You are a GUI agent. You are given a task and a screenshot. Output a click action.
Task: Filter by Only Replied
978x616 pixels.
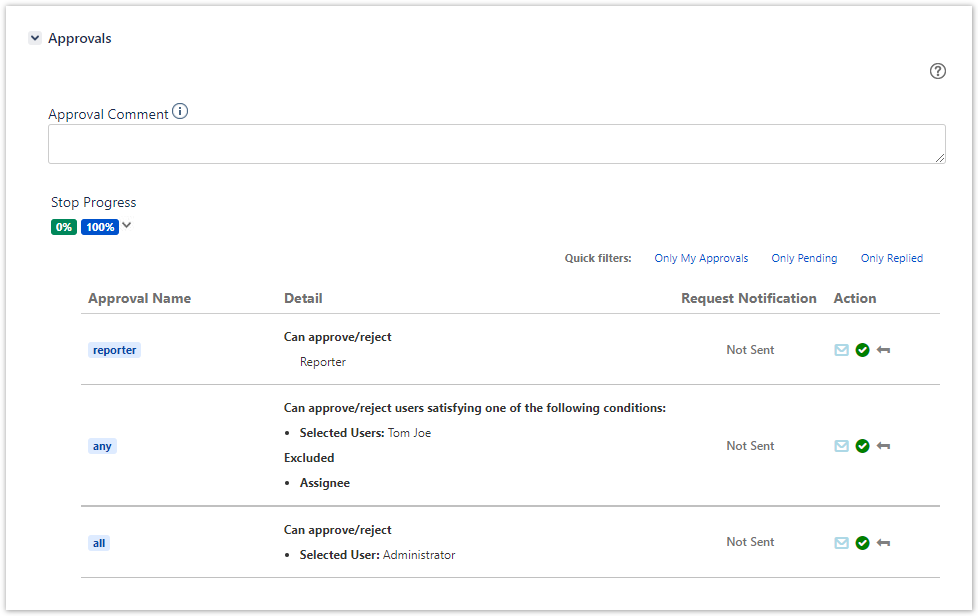892,258
